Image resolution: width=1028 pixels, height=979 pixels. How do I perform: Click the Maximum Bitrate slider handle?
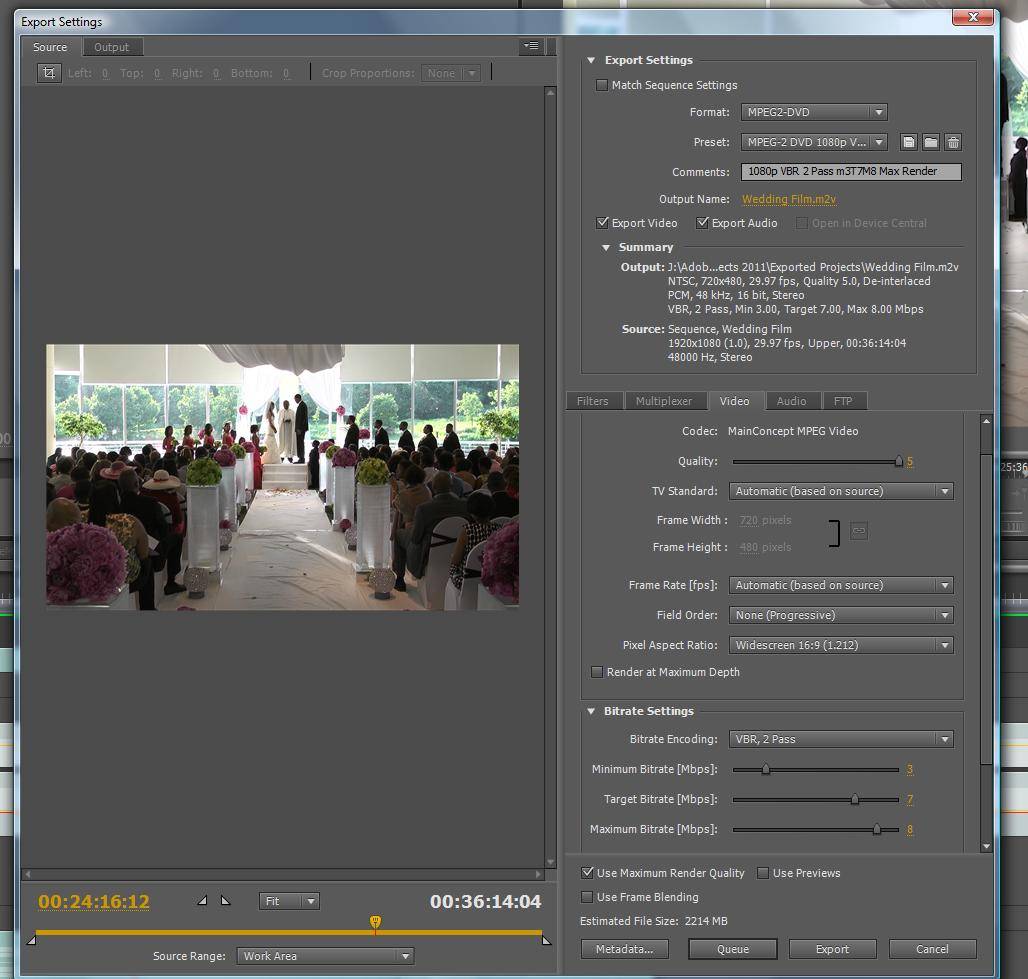click(877, 829)
